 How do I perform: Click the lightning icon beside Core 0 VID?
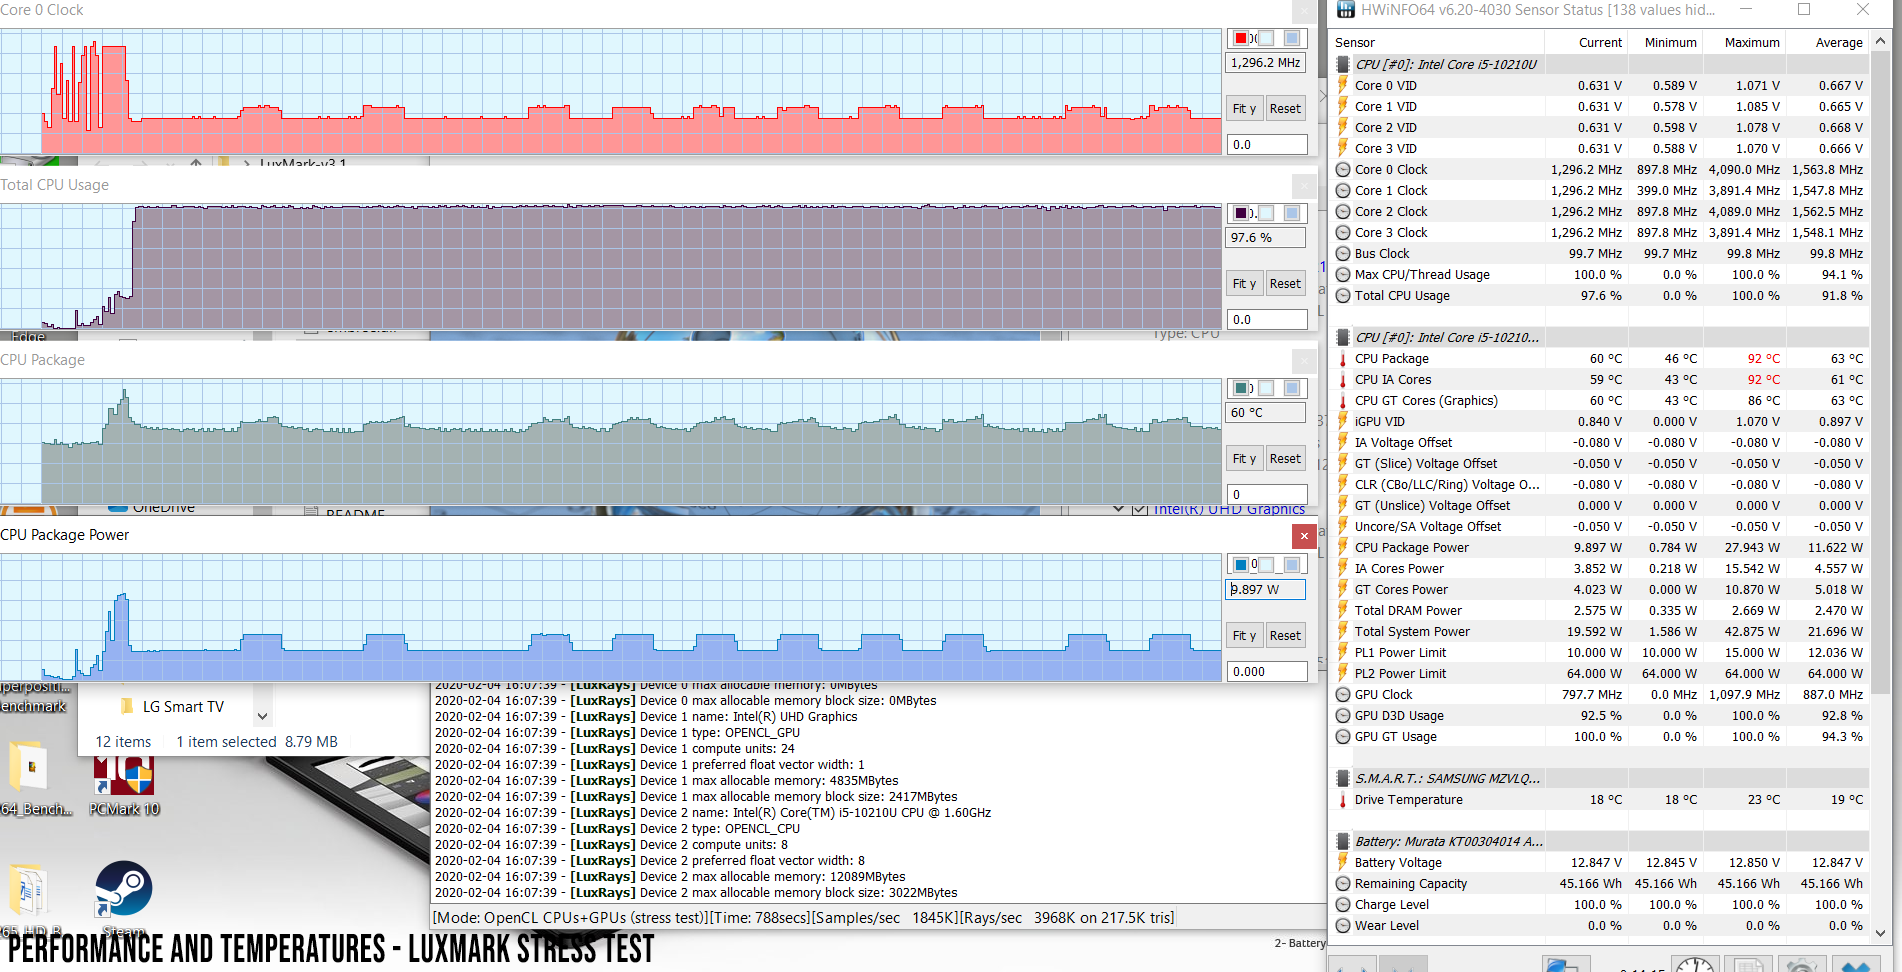pyautogui.click(x=1343, y=85)
